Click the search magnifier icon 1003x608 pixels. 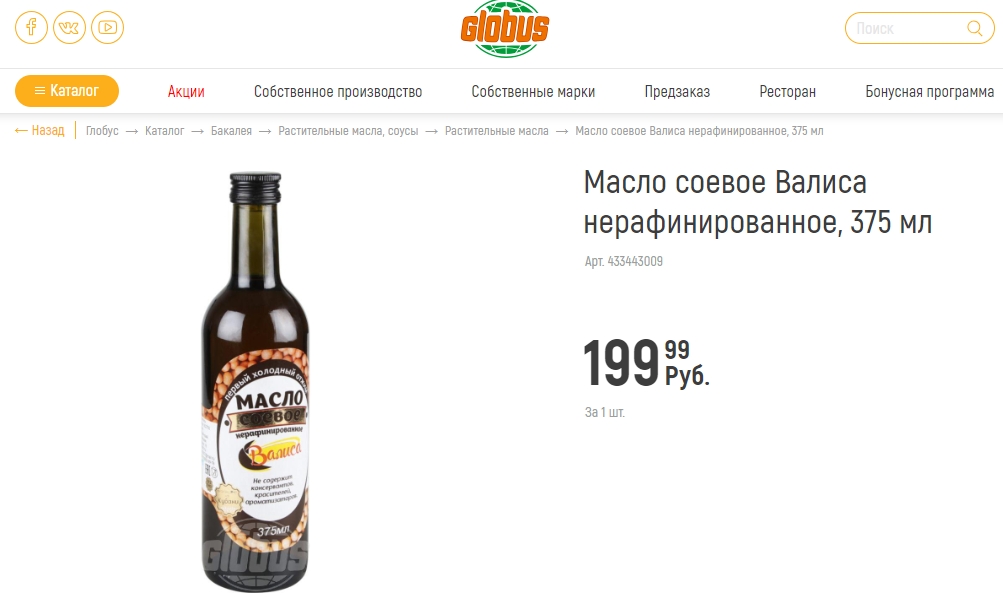click(974, 28)
